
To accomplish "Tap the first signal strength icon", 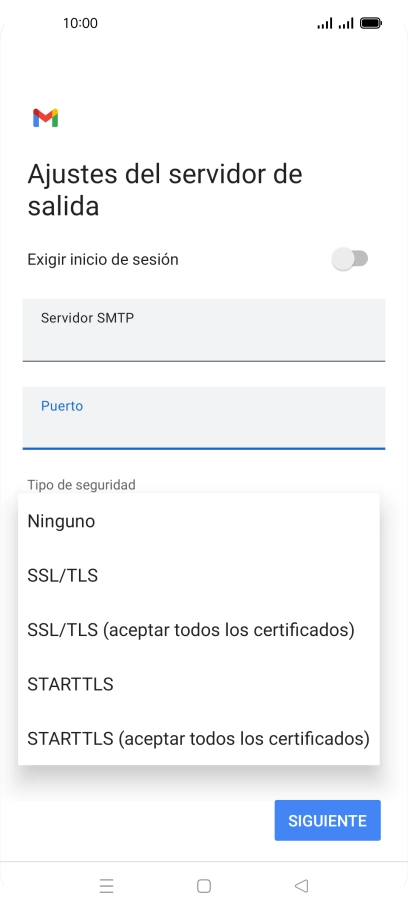I will [325, 23].
